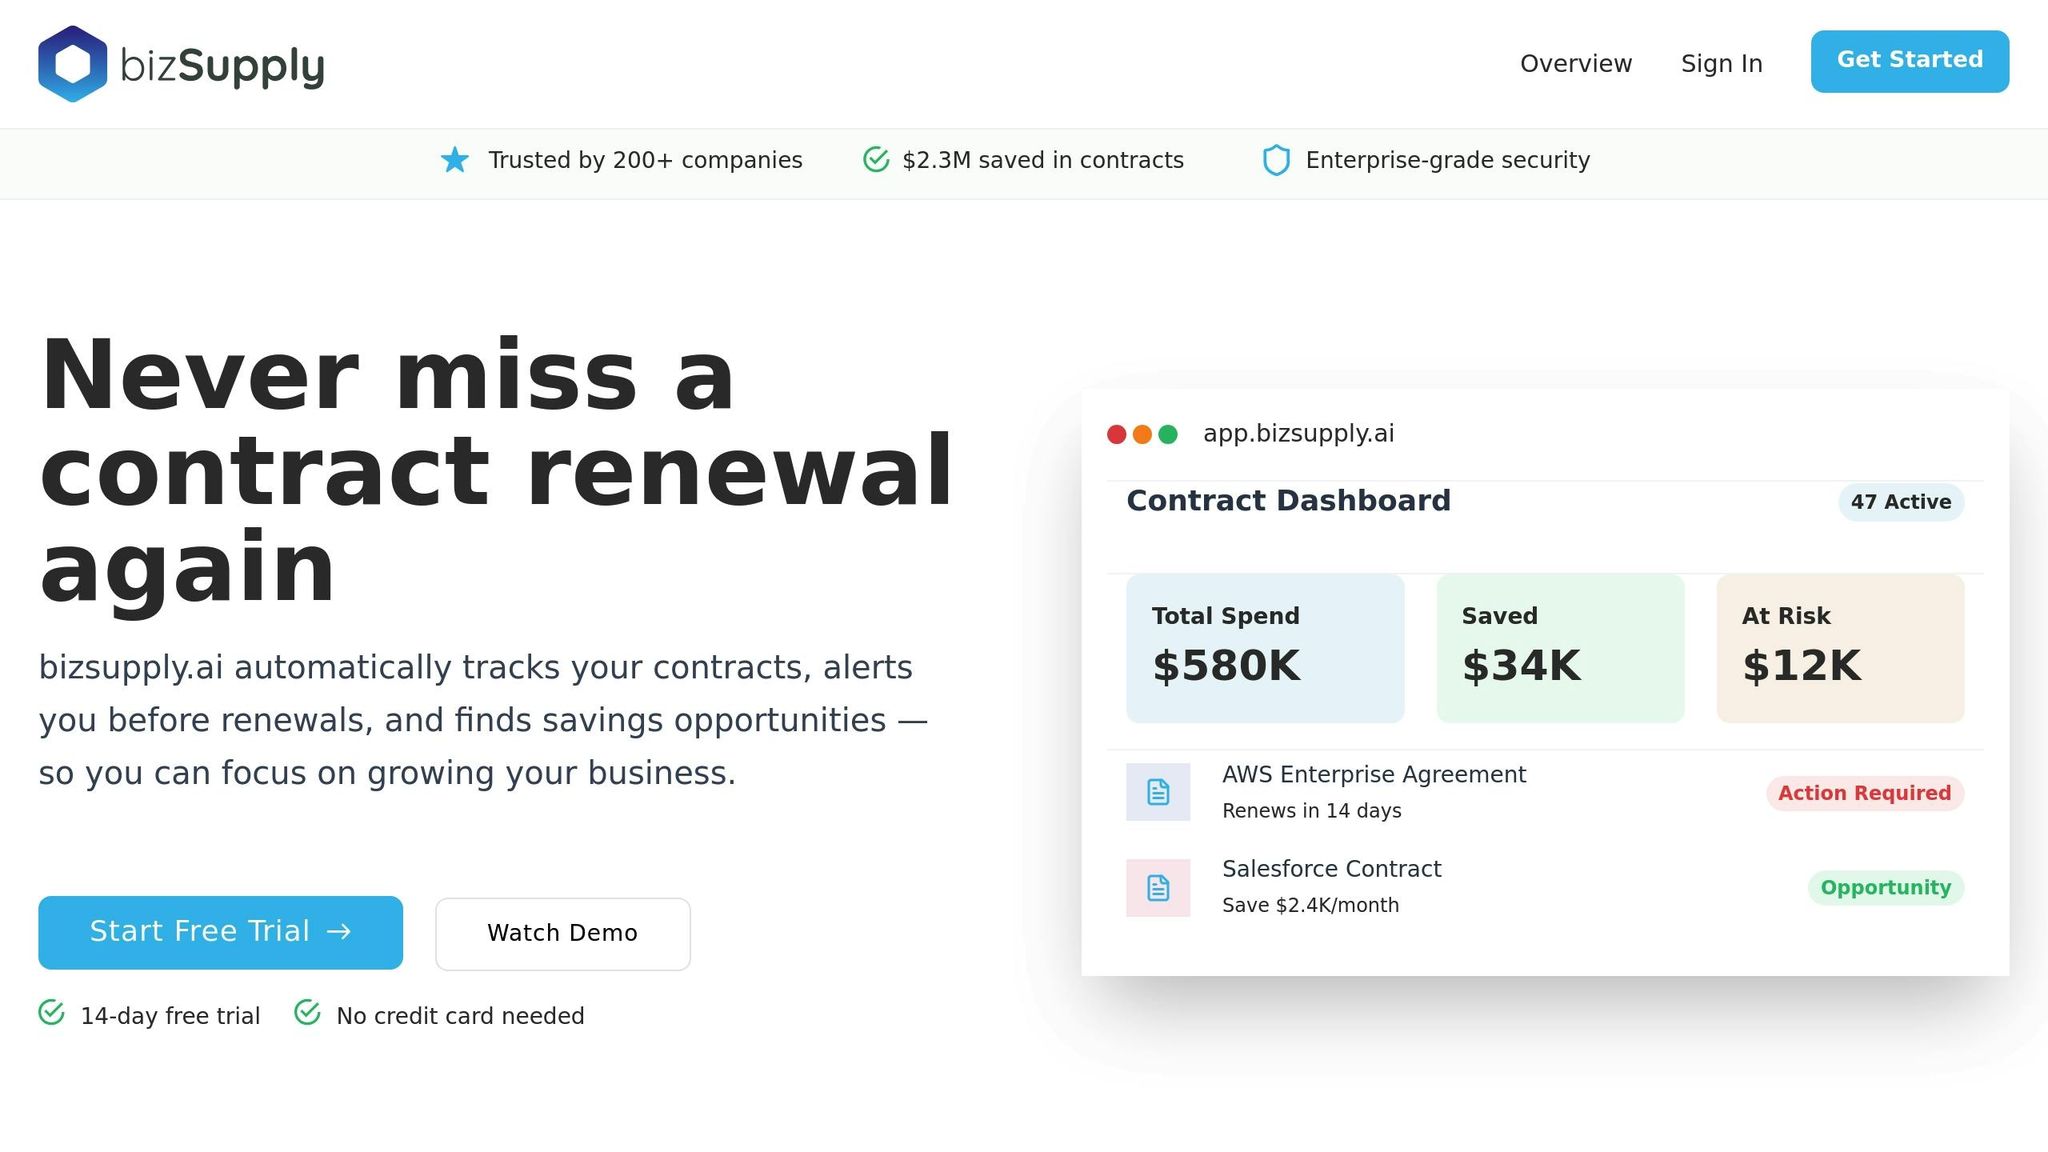Image resolution: width=2048 pixels, height=1152 pixels.
Task: Click the blue star trust icon
Action: tap(455, 160)
